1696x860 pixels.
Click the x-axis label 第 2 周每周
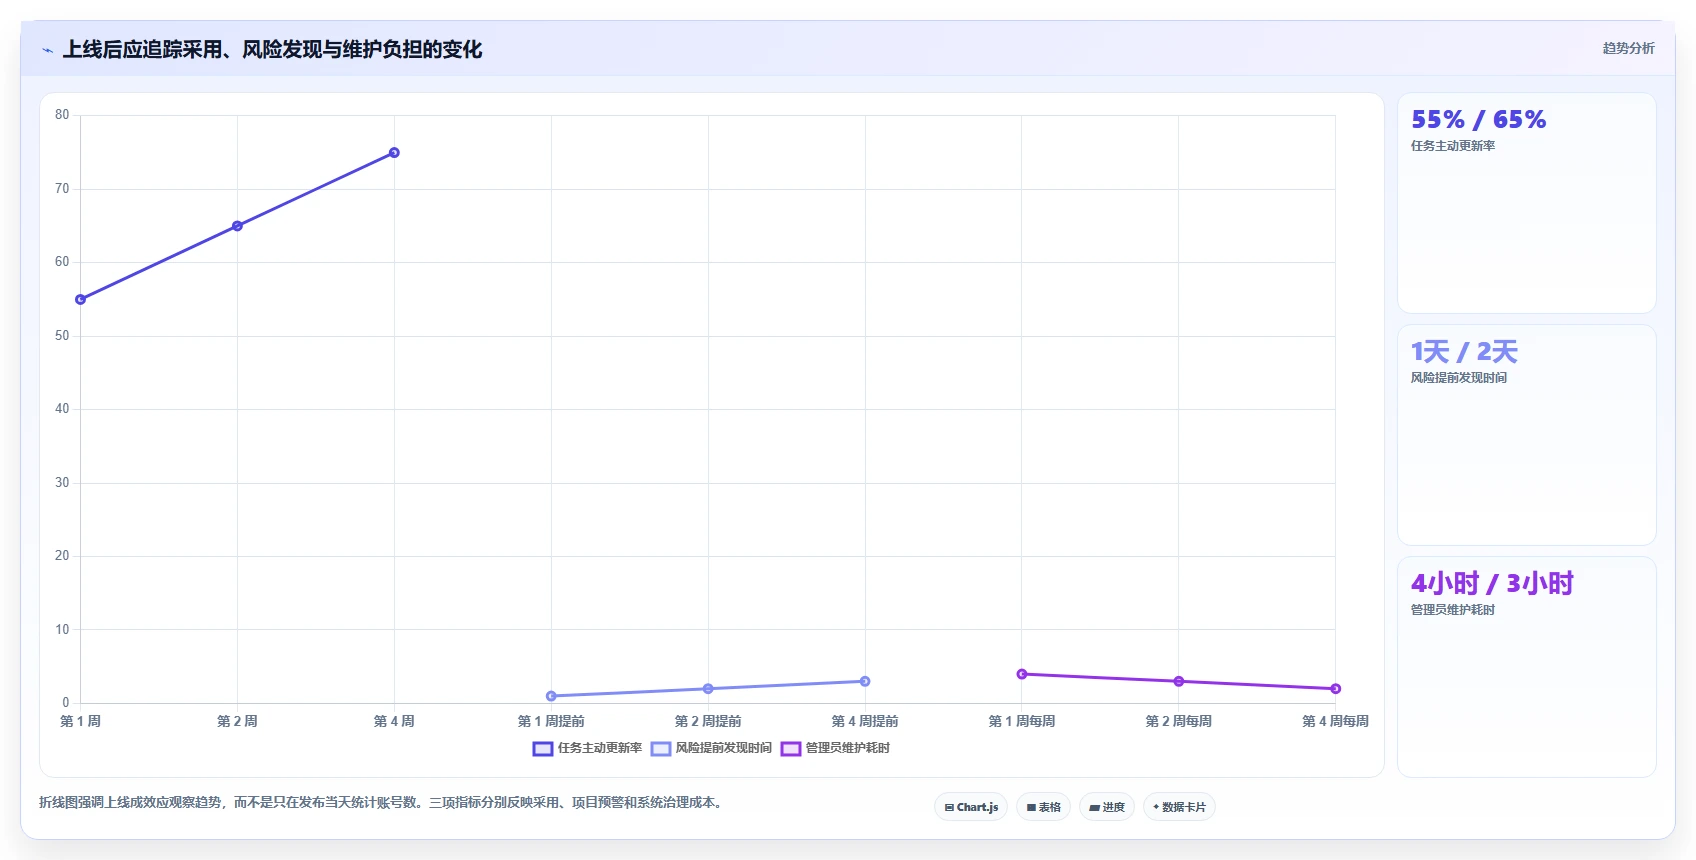tap(1179, 721)
